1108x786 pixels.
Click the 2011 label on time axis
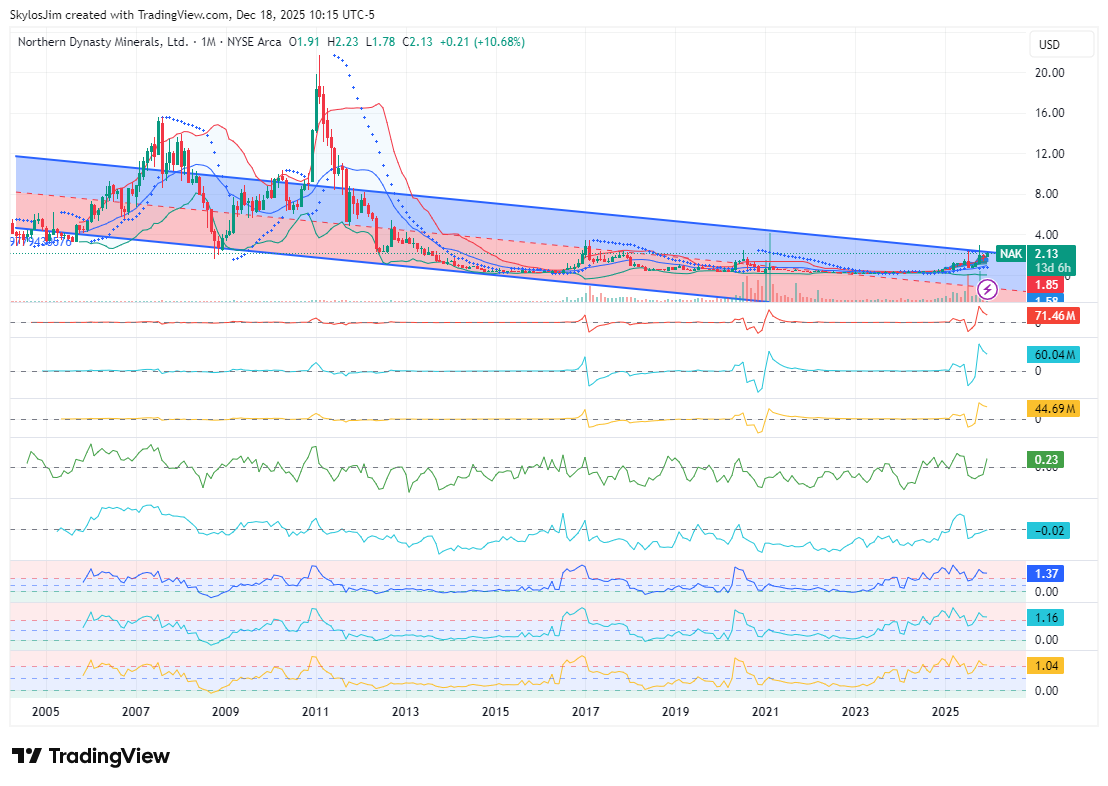316,712
